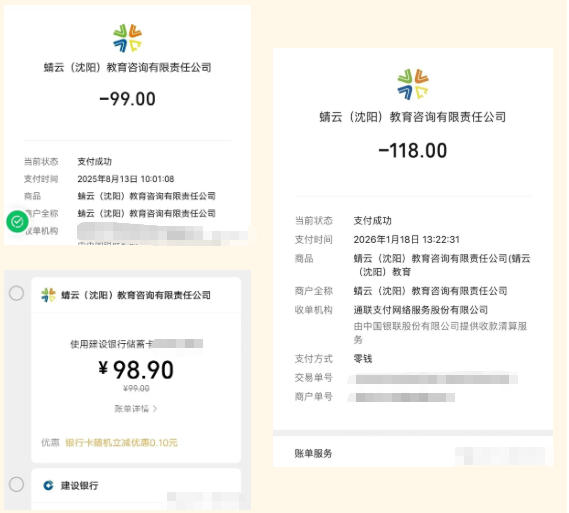Click the green checkmark badge
This screenshot has height=513, width=569.
click(x=17, y=221)
